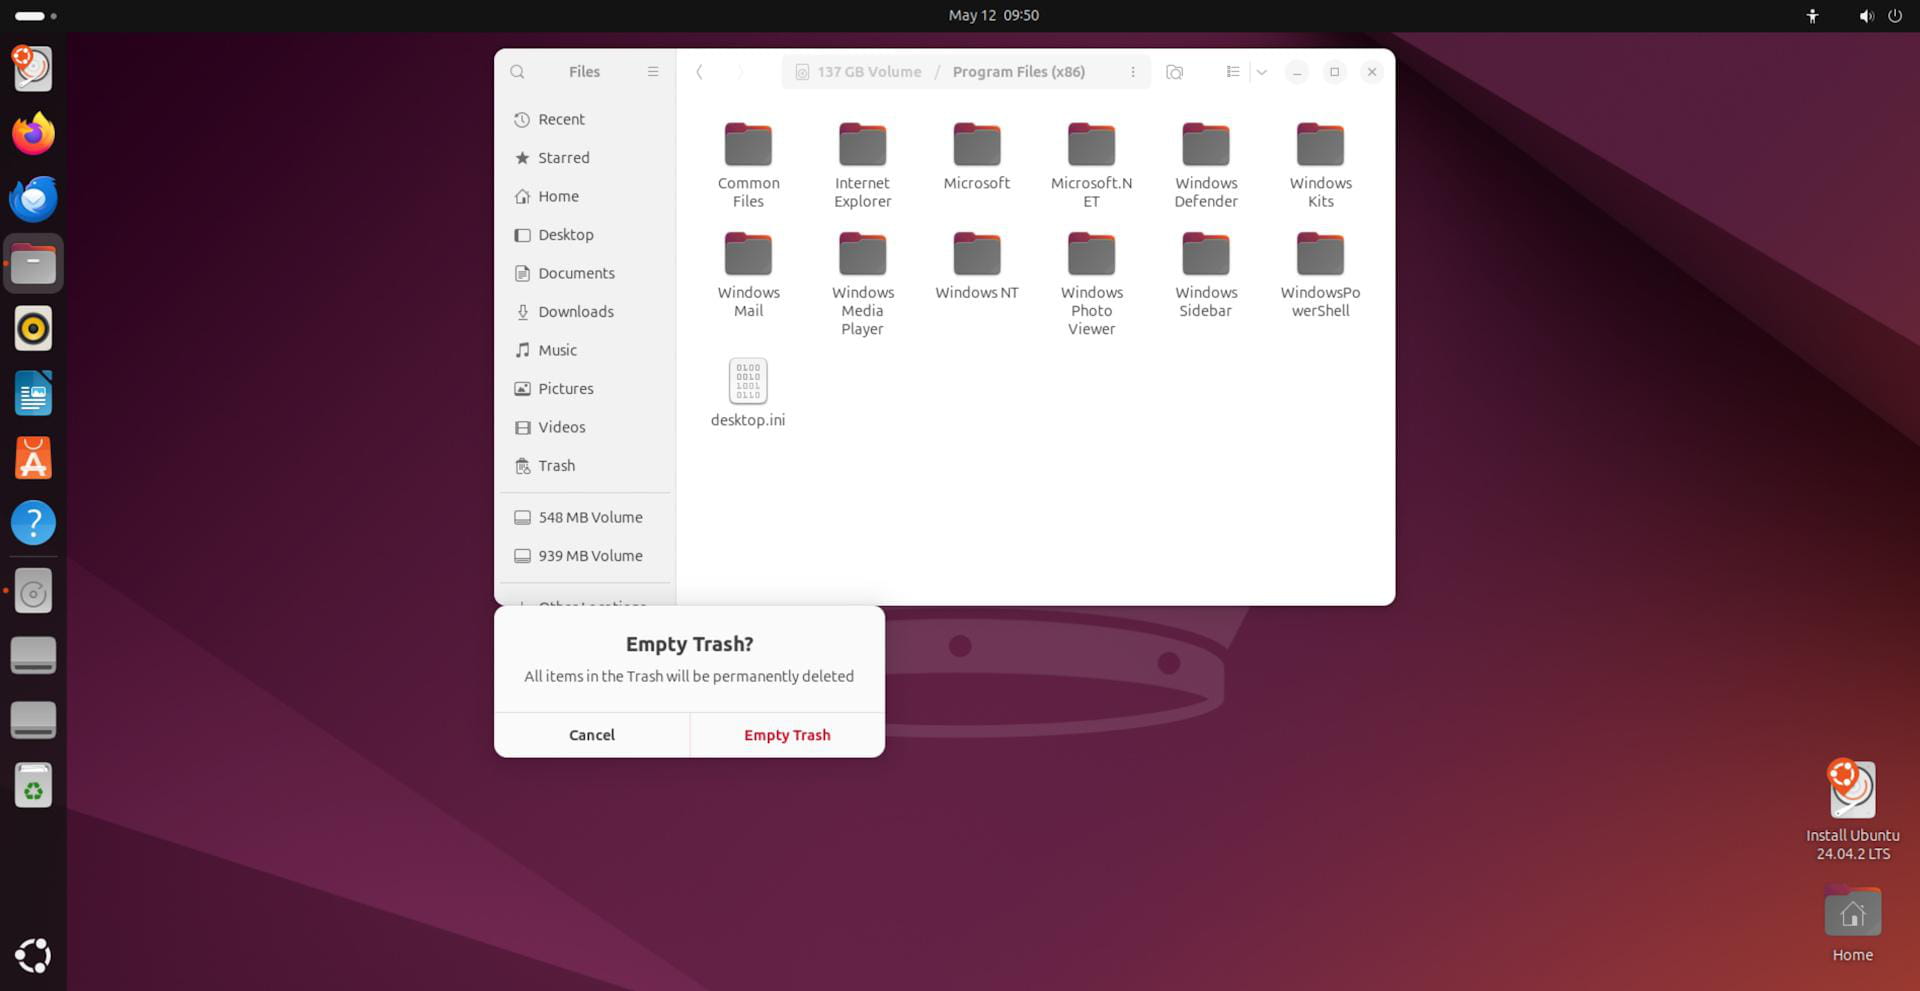Go forward with the right arrow
The width and height of the screenshot is (1920, 991).
coord(740,72)
